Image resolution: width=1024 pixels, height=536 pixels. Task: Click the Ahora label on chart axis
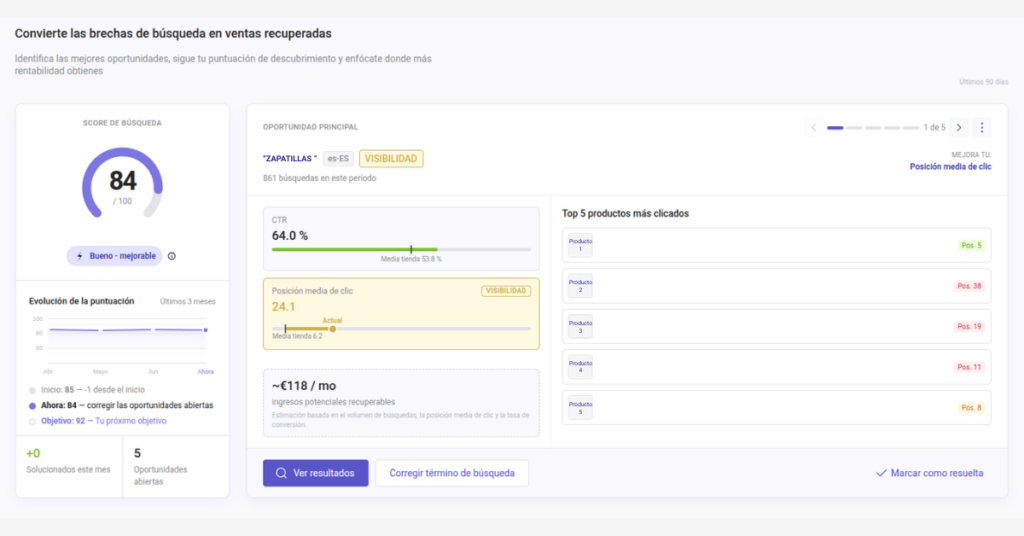[x=205, y=371]
